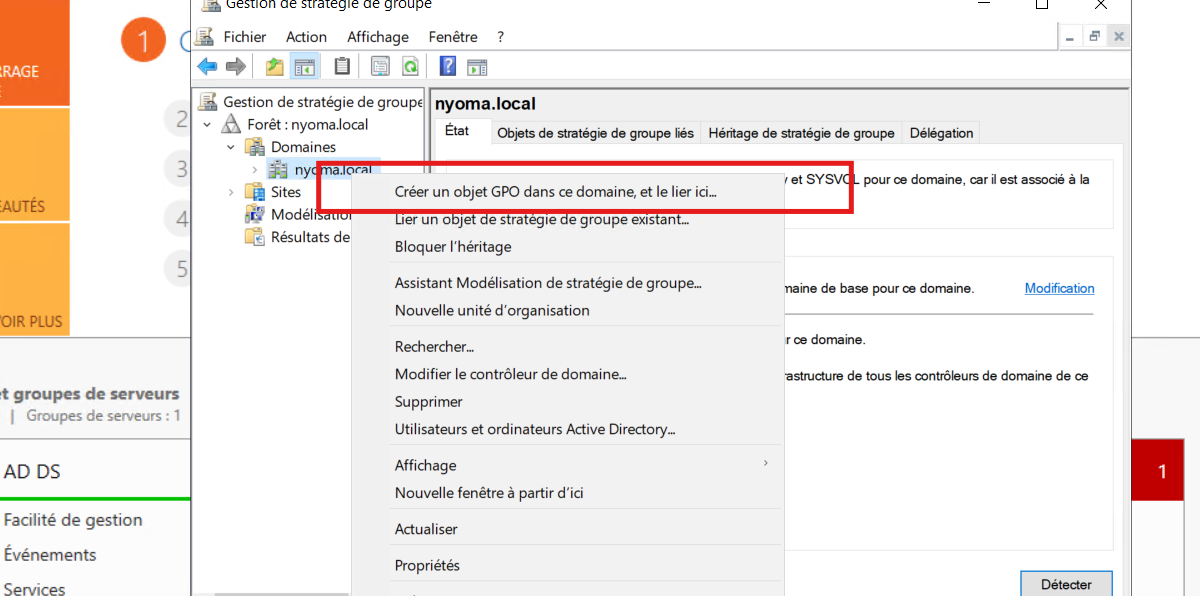The image size is (1200, 596).
Task: Click Événements in Server Manager AD DS tile
Action: click(50, 555)
